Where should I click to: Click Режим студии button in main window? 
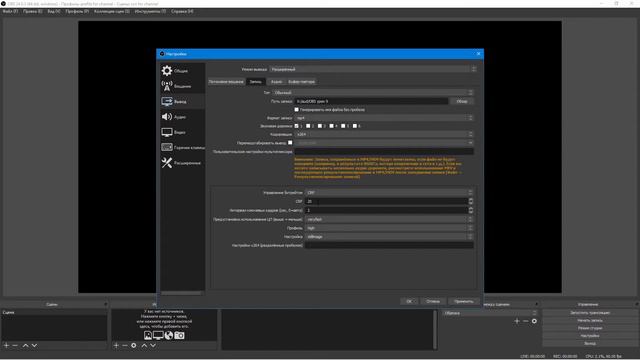(x=590, y=328)
